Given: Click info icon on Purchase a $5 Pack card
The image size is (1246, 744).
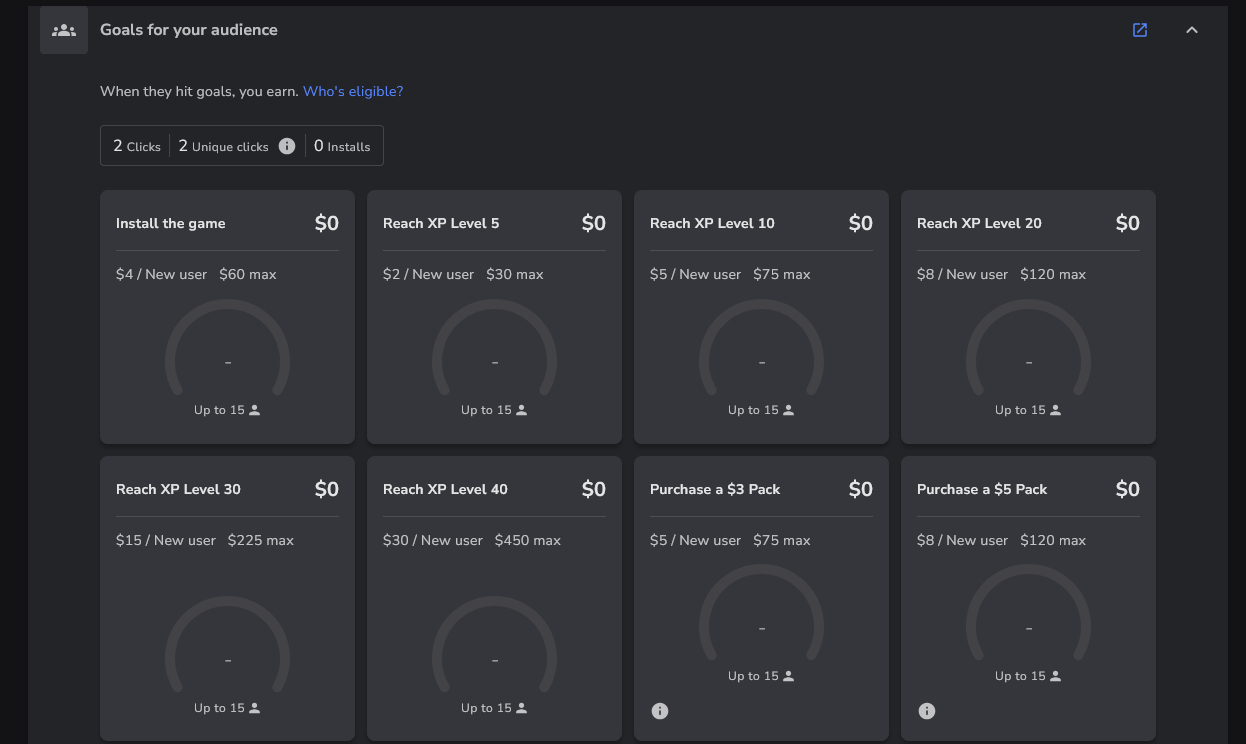Looking at the screenshot, I should 927,711.
